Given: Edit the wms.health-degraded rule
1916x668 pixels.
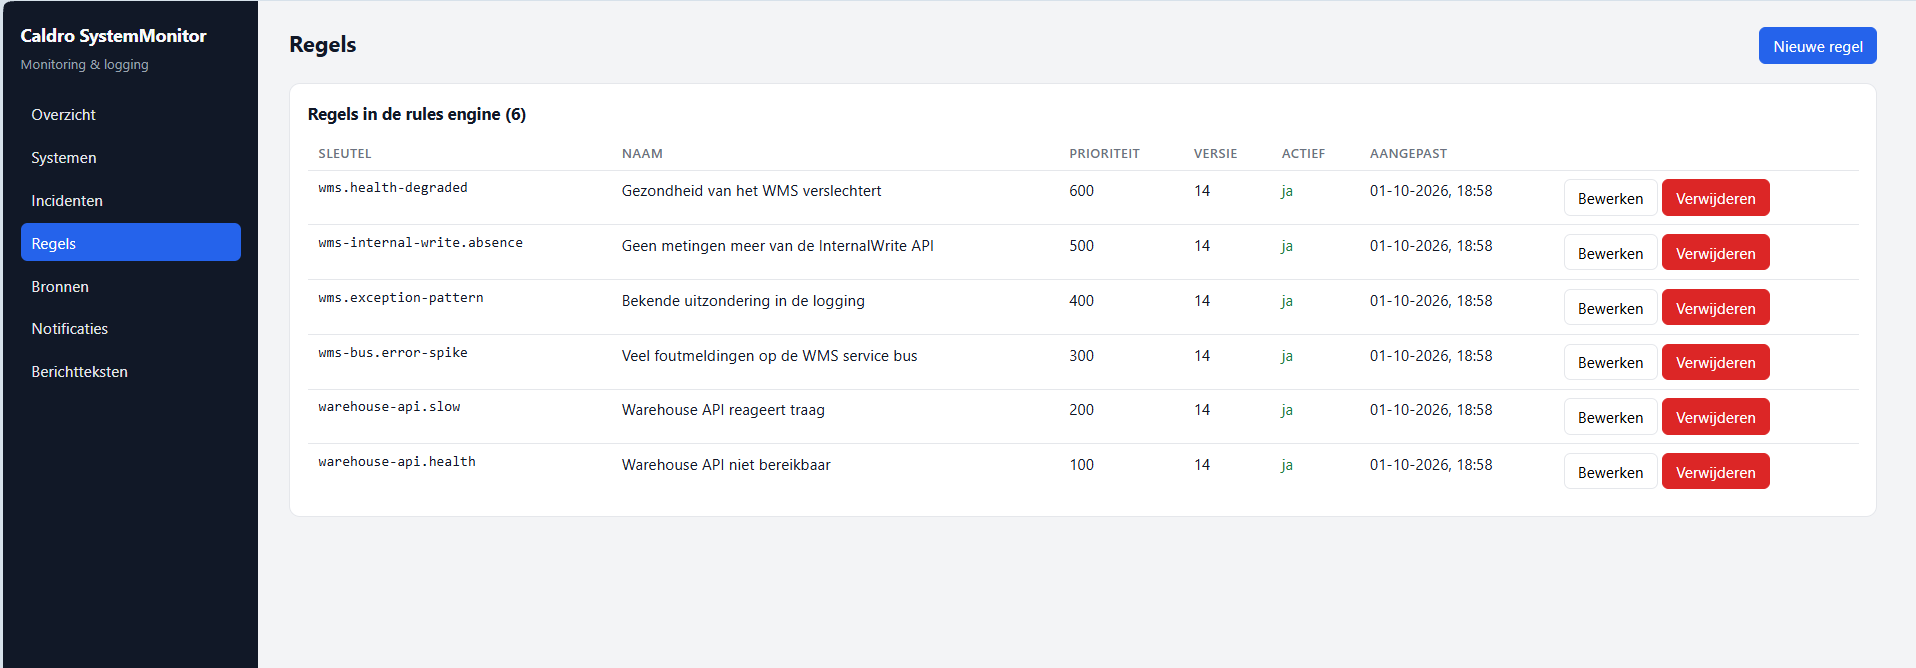Looking at the screenshot, I should pos(1610,198).
